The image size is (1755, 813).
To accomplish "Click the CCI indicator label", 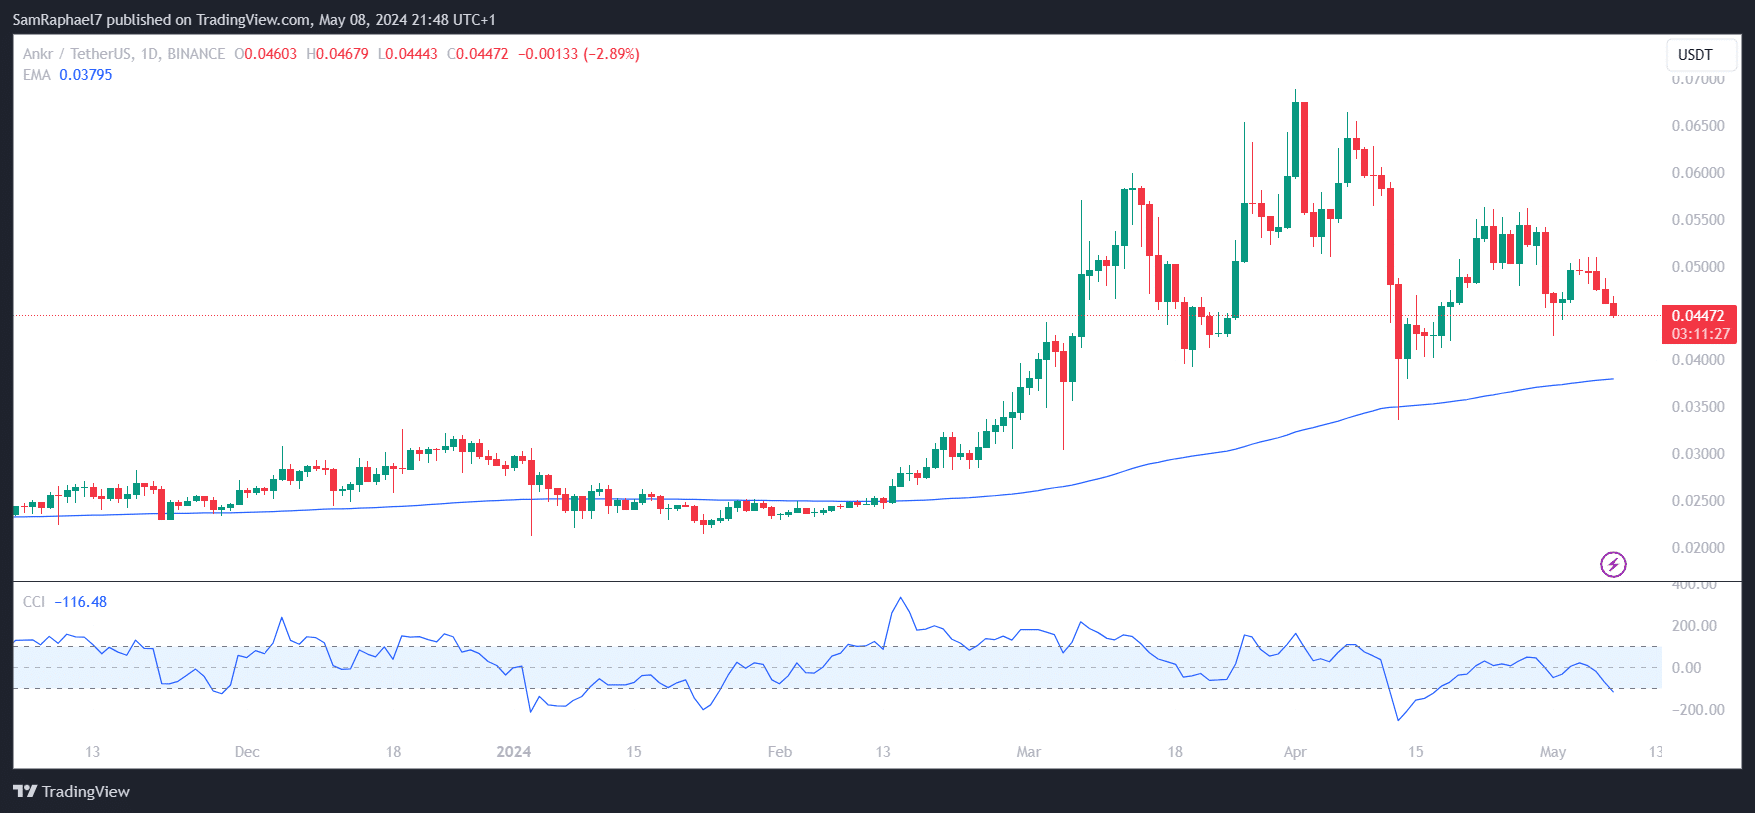I will tap(34, 602).
